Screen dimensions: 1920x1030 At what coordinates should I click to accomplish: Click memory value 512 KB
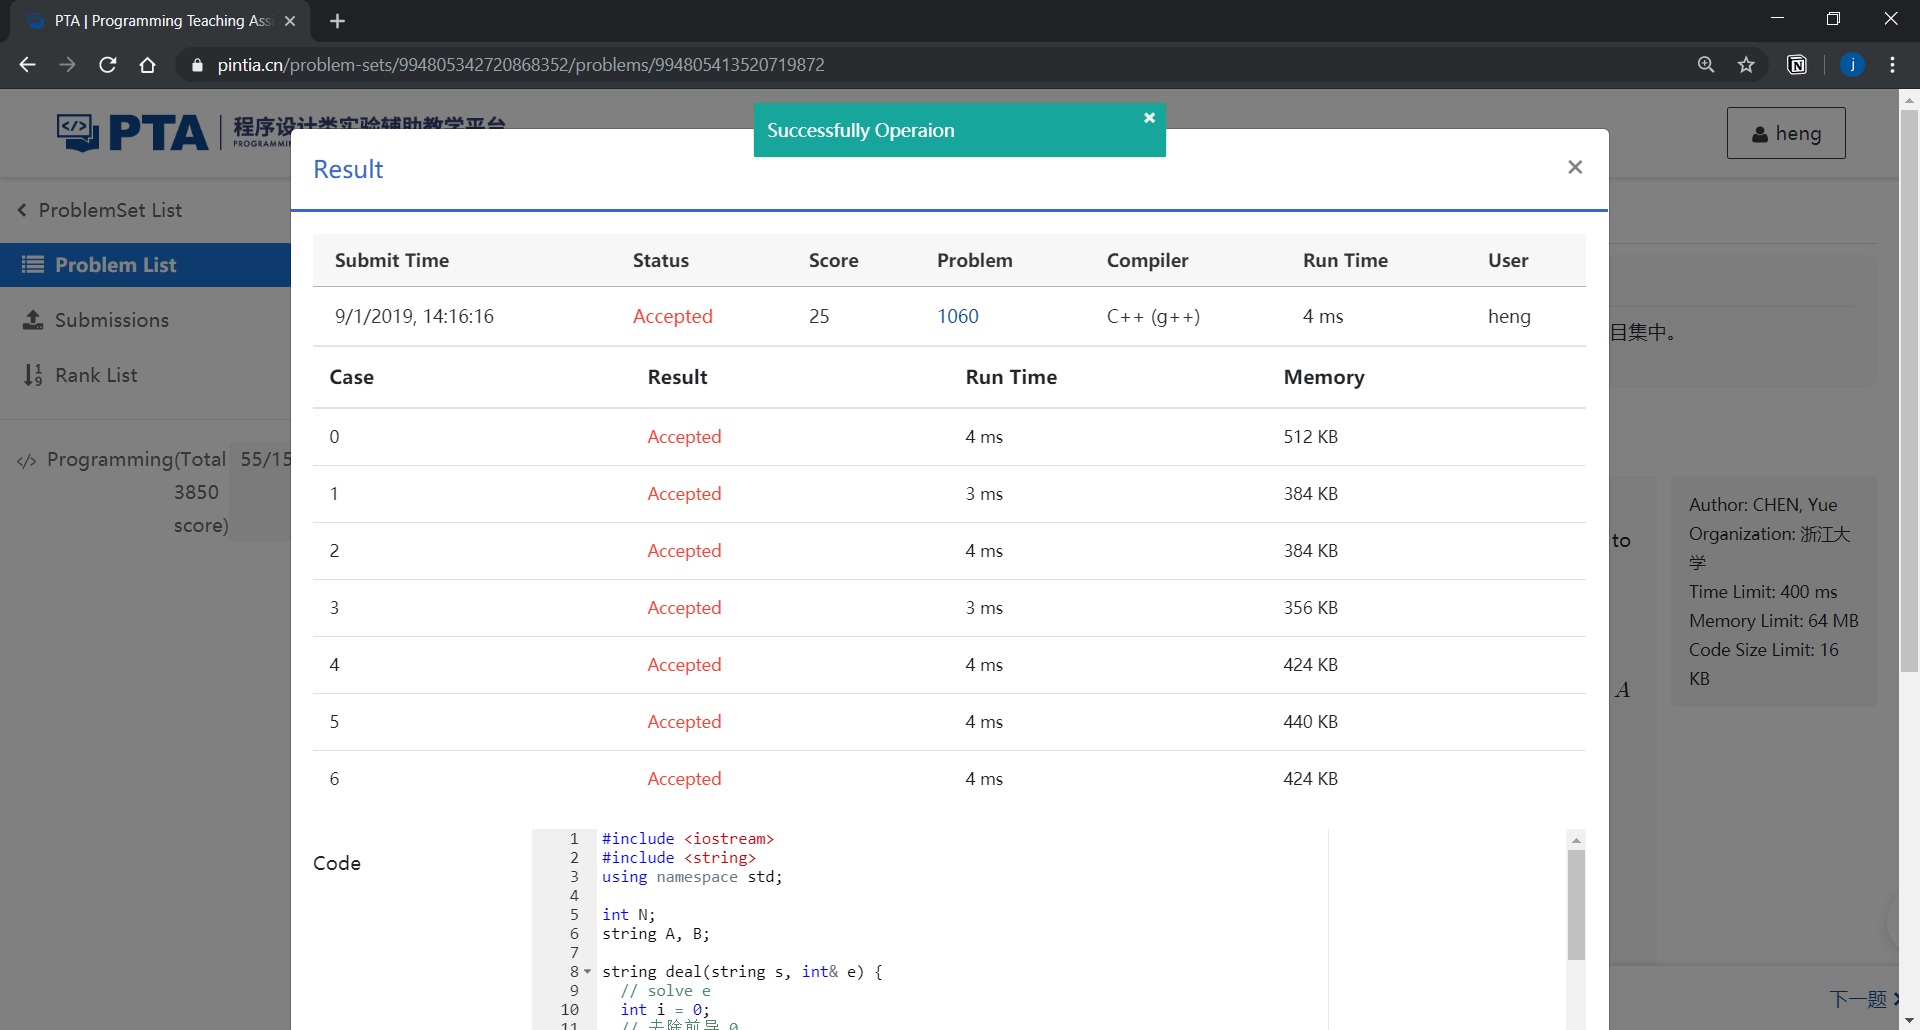(1310, 437)
